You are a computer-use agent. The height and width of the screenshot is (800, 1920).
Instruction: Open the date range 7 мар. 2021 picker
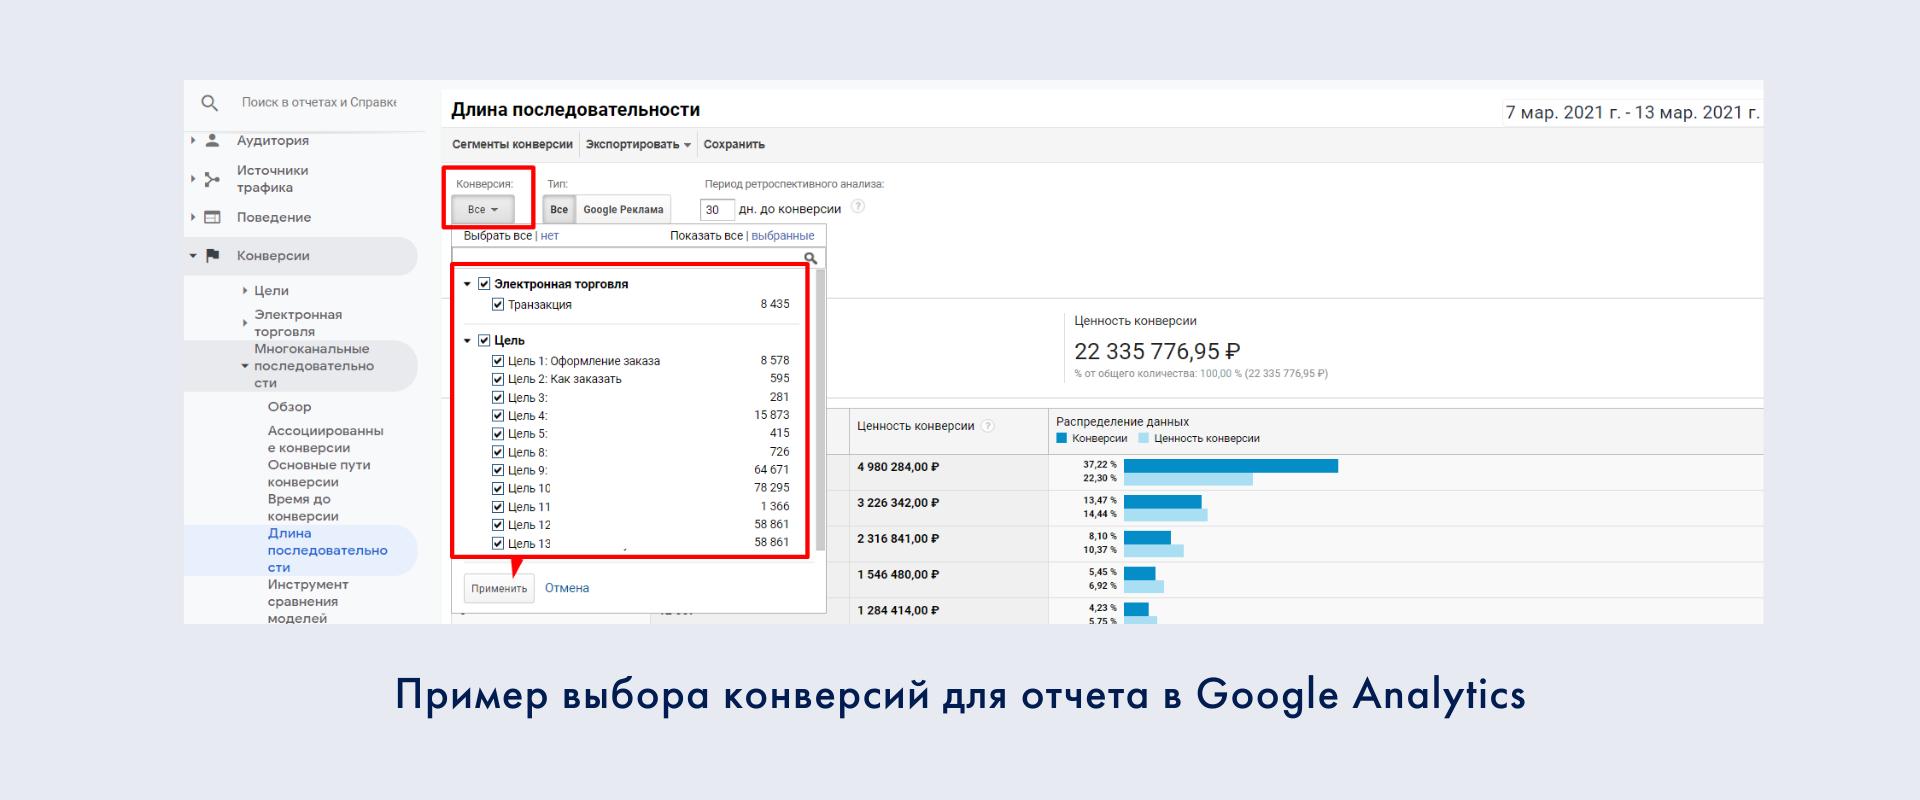click(x=1632, y=113)
